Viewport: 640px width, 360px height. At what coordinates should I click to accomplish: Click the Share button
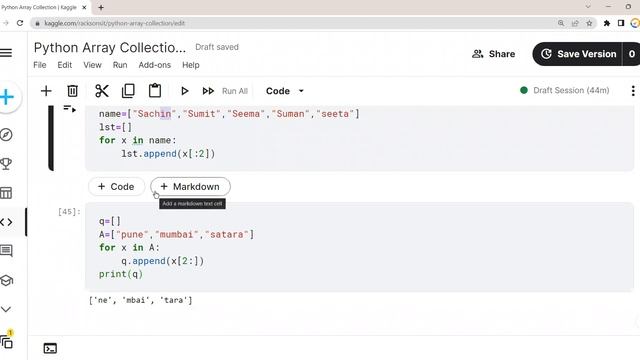pyautogui.click(x=493, y=54)
